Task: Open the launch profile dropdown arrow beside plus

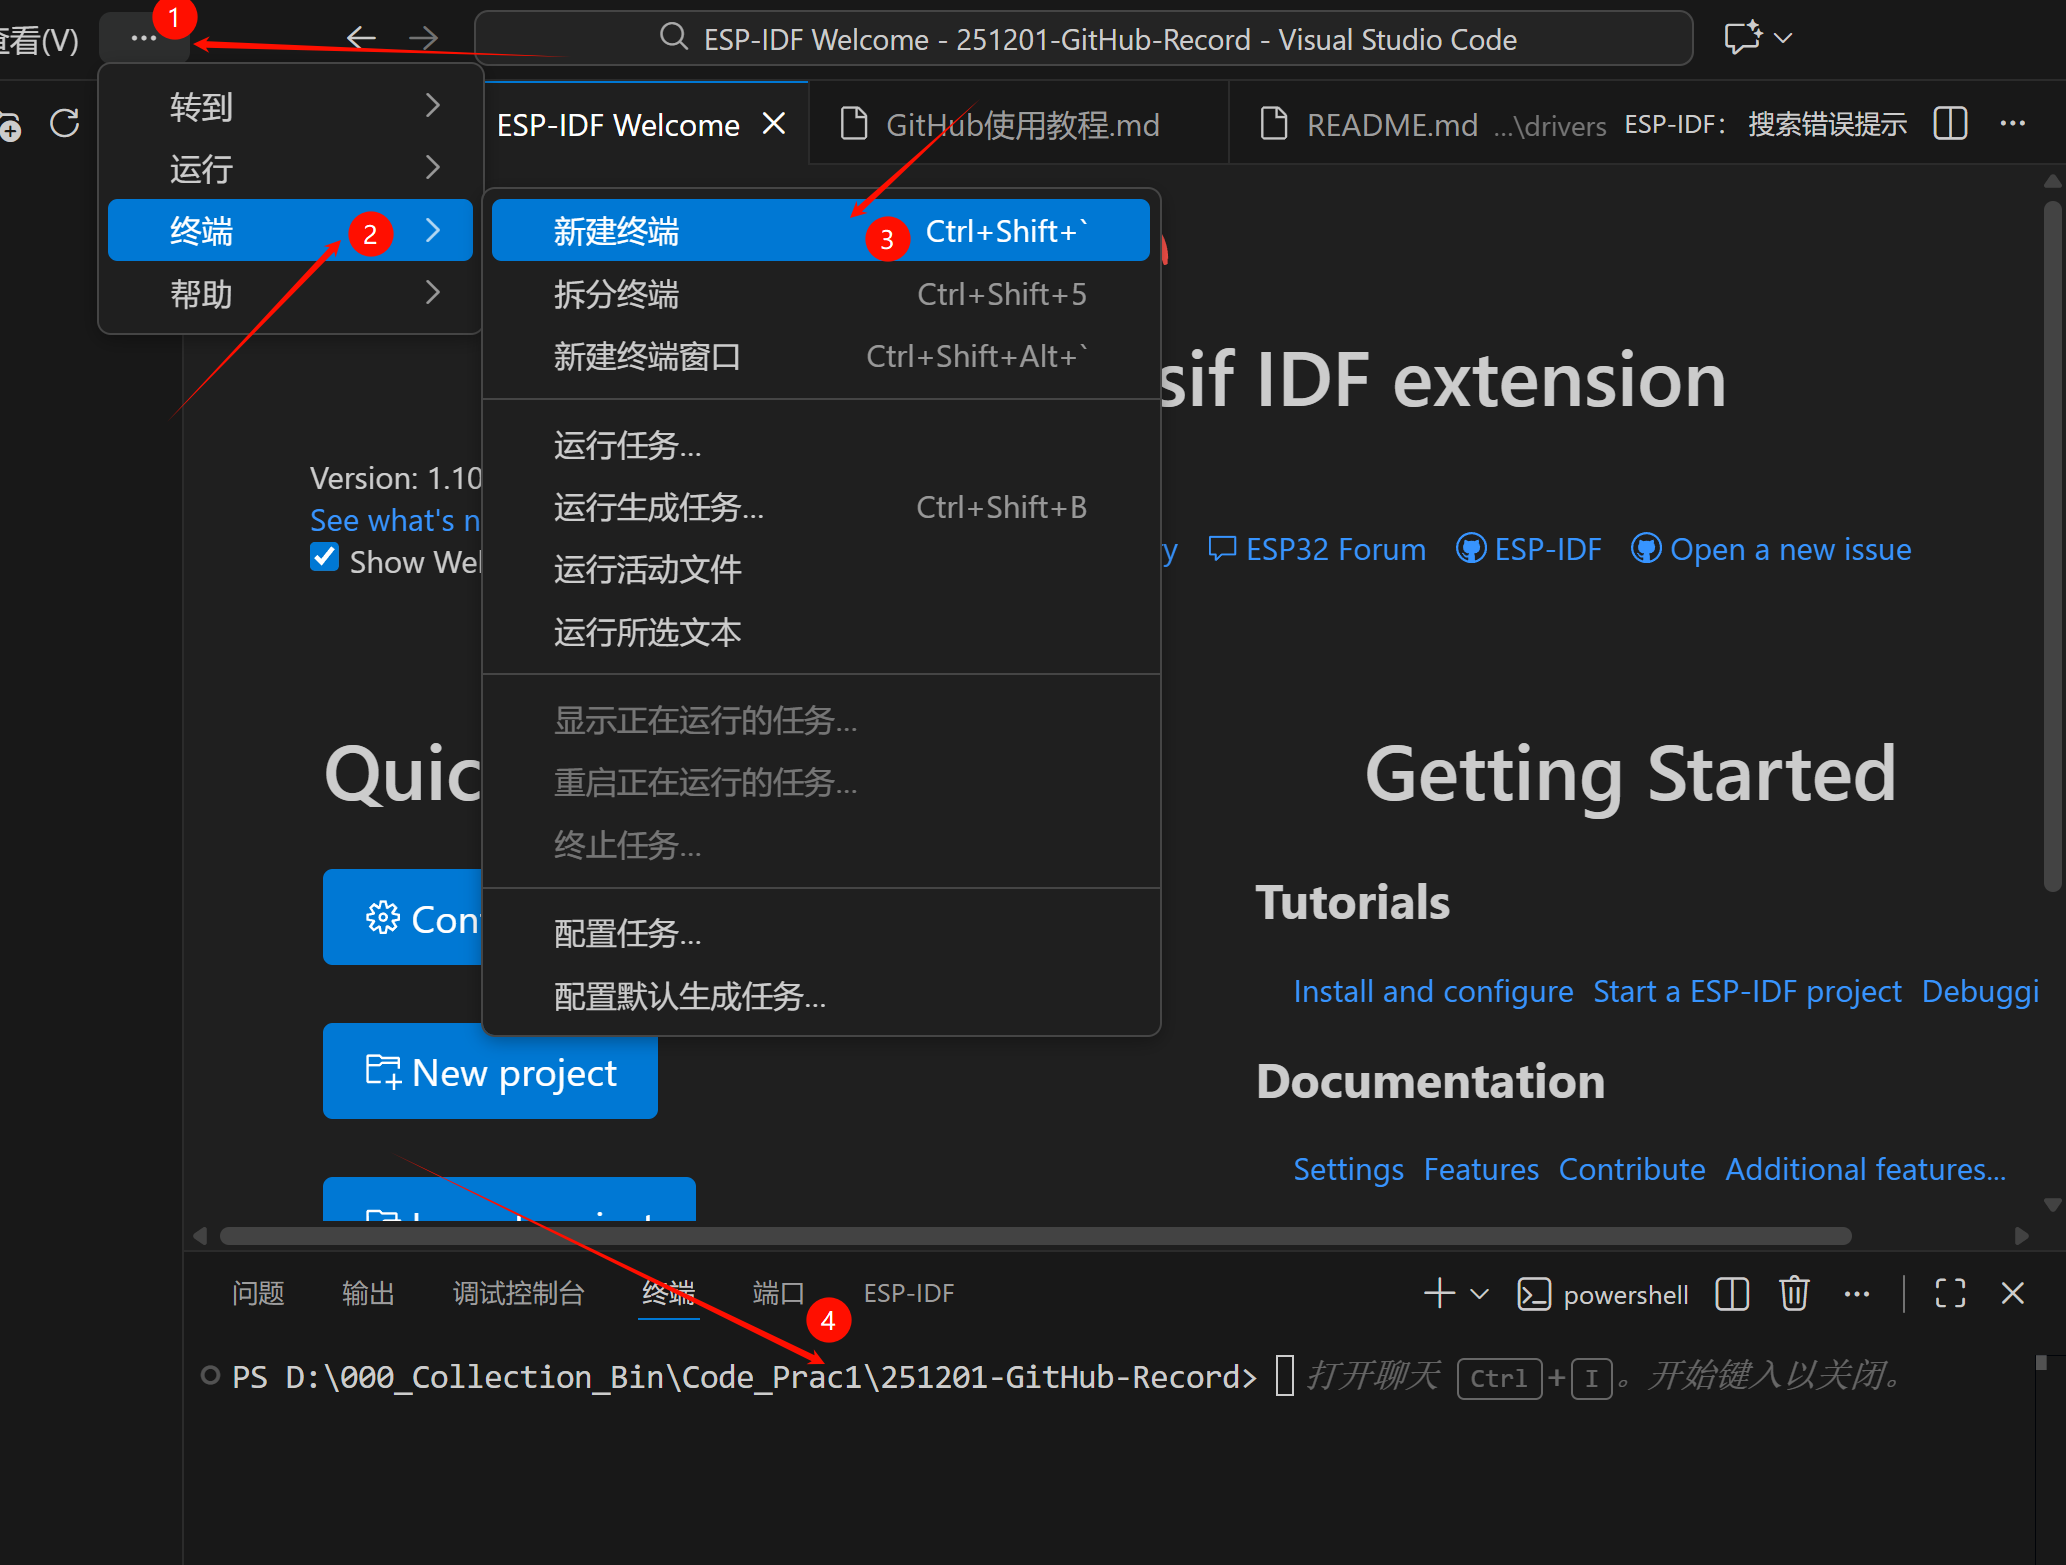Action: coord(1480,1294)
